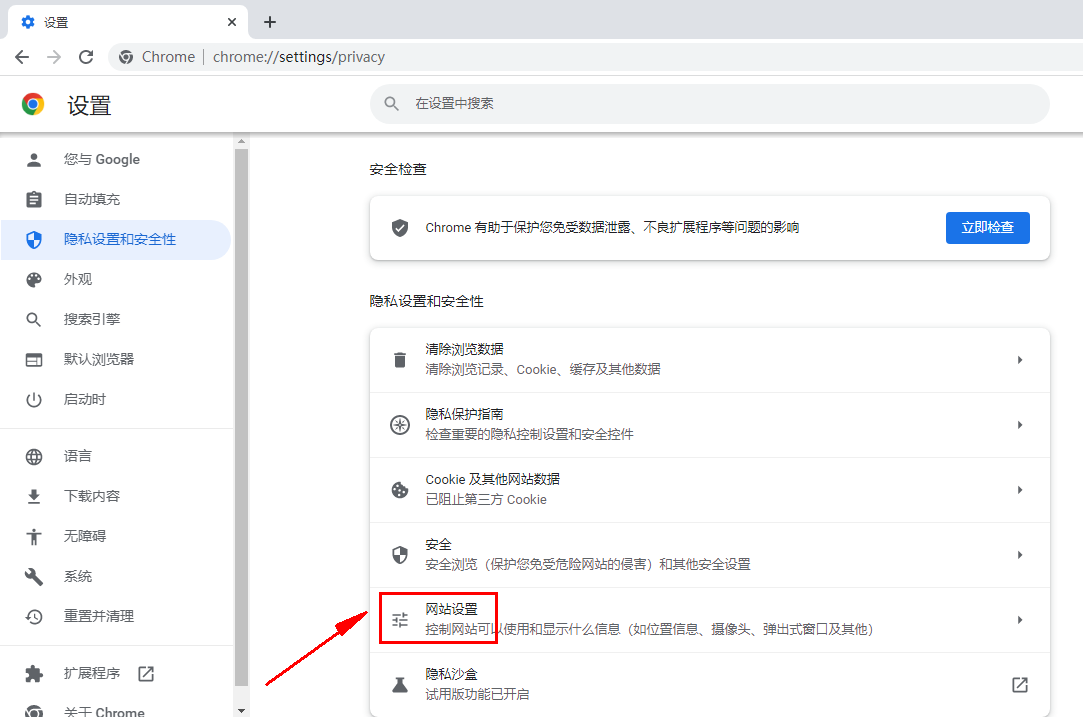Screen dimensions: 1083x717
Task: Open external link icon for 隐私沙盒
Action: point(1019,685)
